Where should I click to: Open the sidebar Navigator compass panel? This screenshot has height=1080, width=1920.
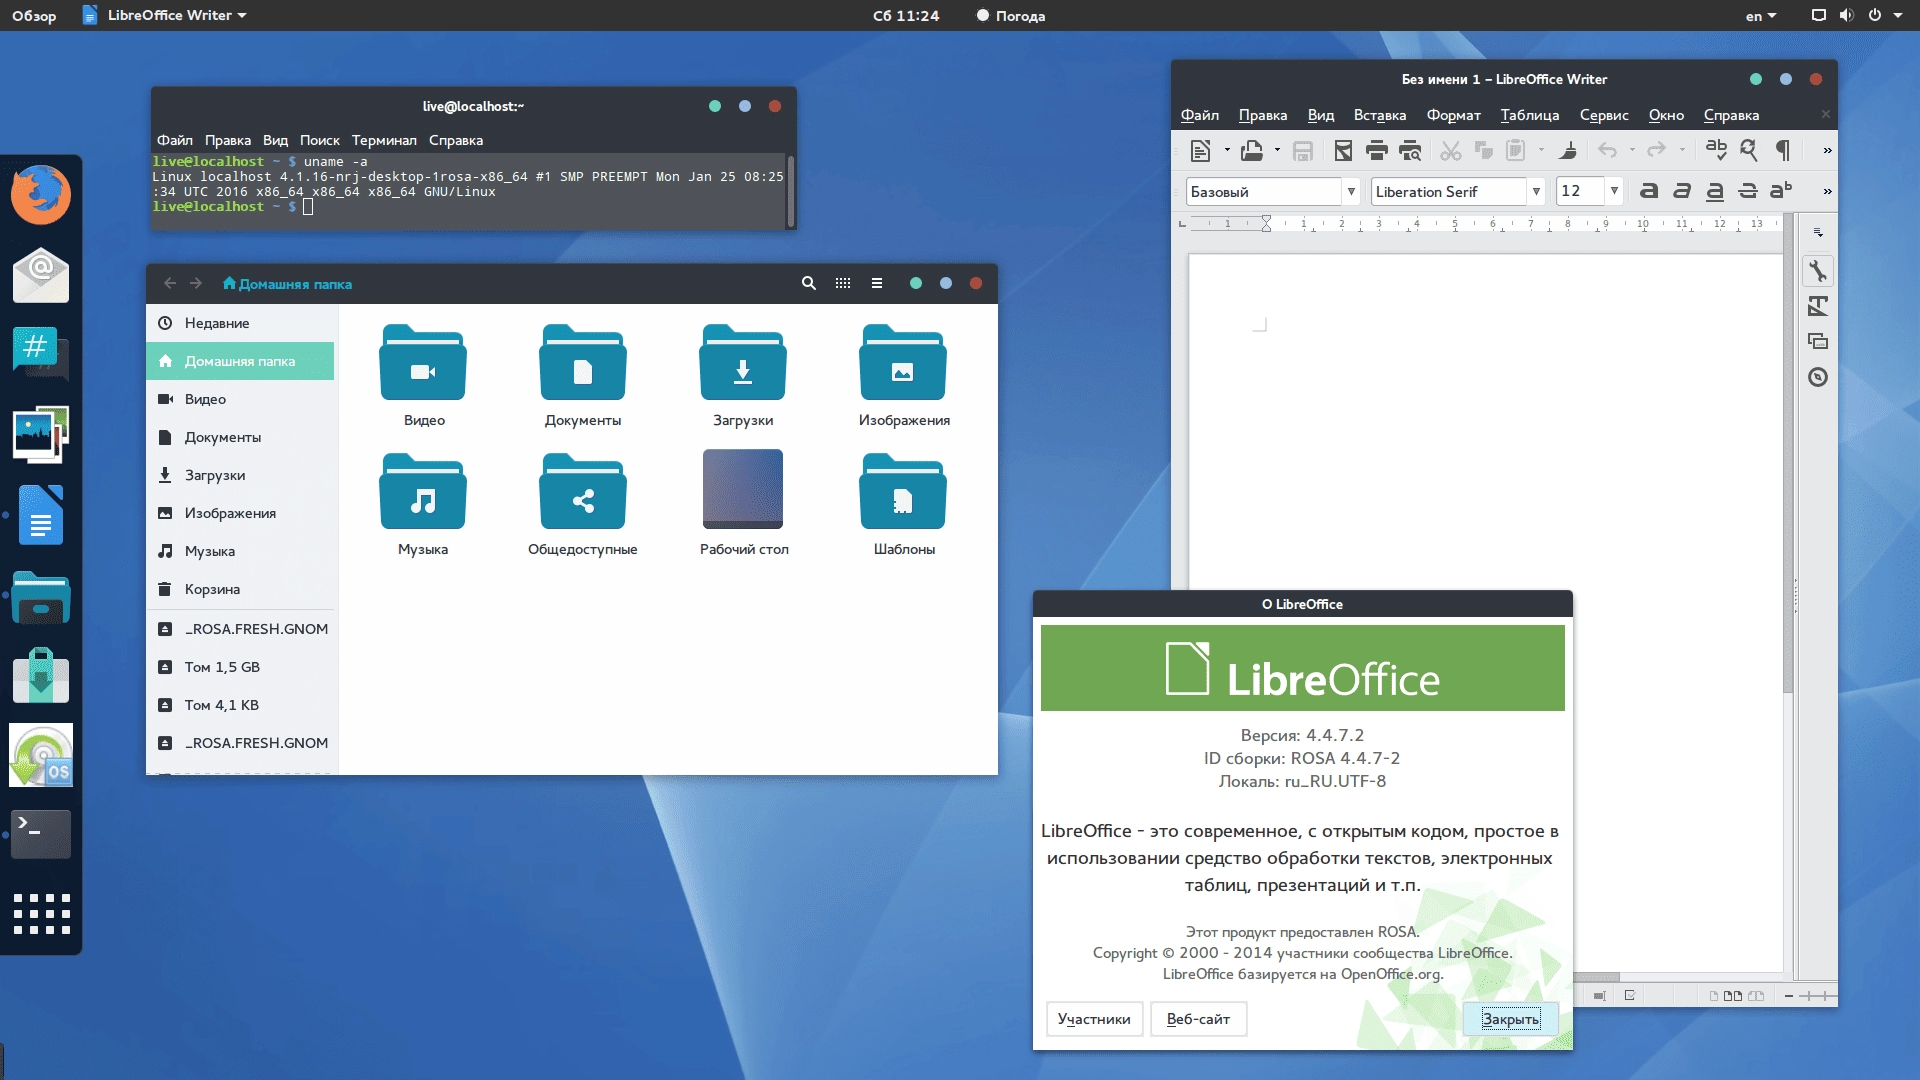click(1818, 377)
